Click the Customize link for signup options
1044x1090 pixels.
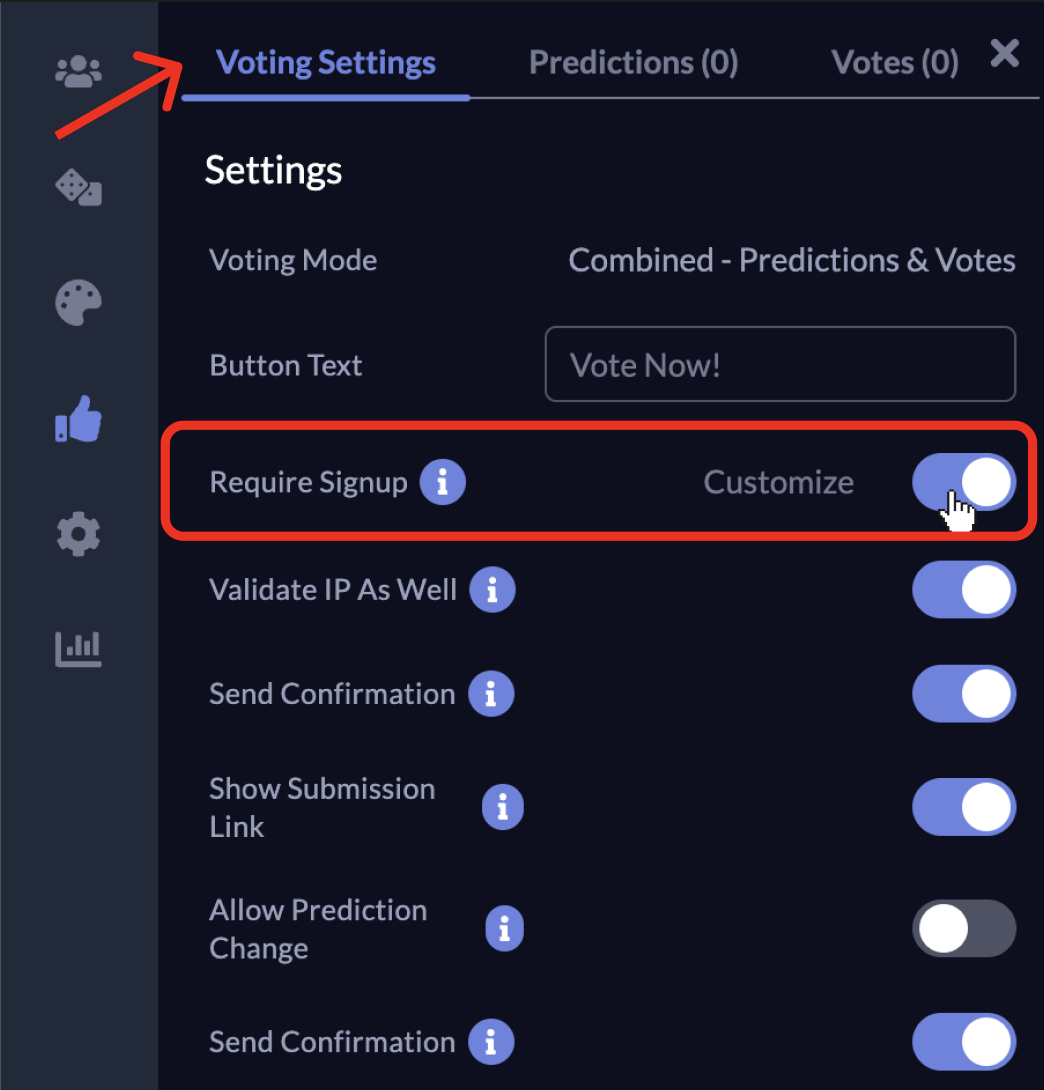pos(779,482)
